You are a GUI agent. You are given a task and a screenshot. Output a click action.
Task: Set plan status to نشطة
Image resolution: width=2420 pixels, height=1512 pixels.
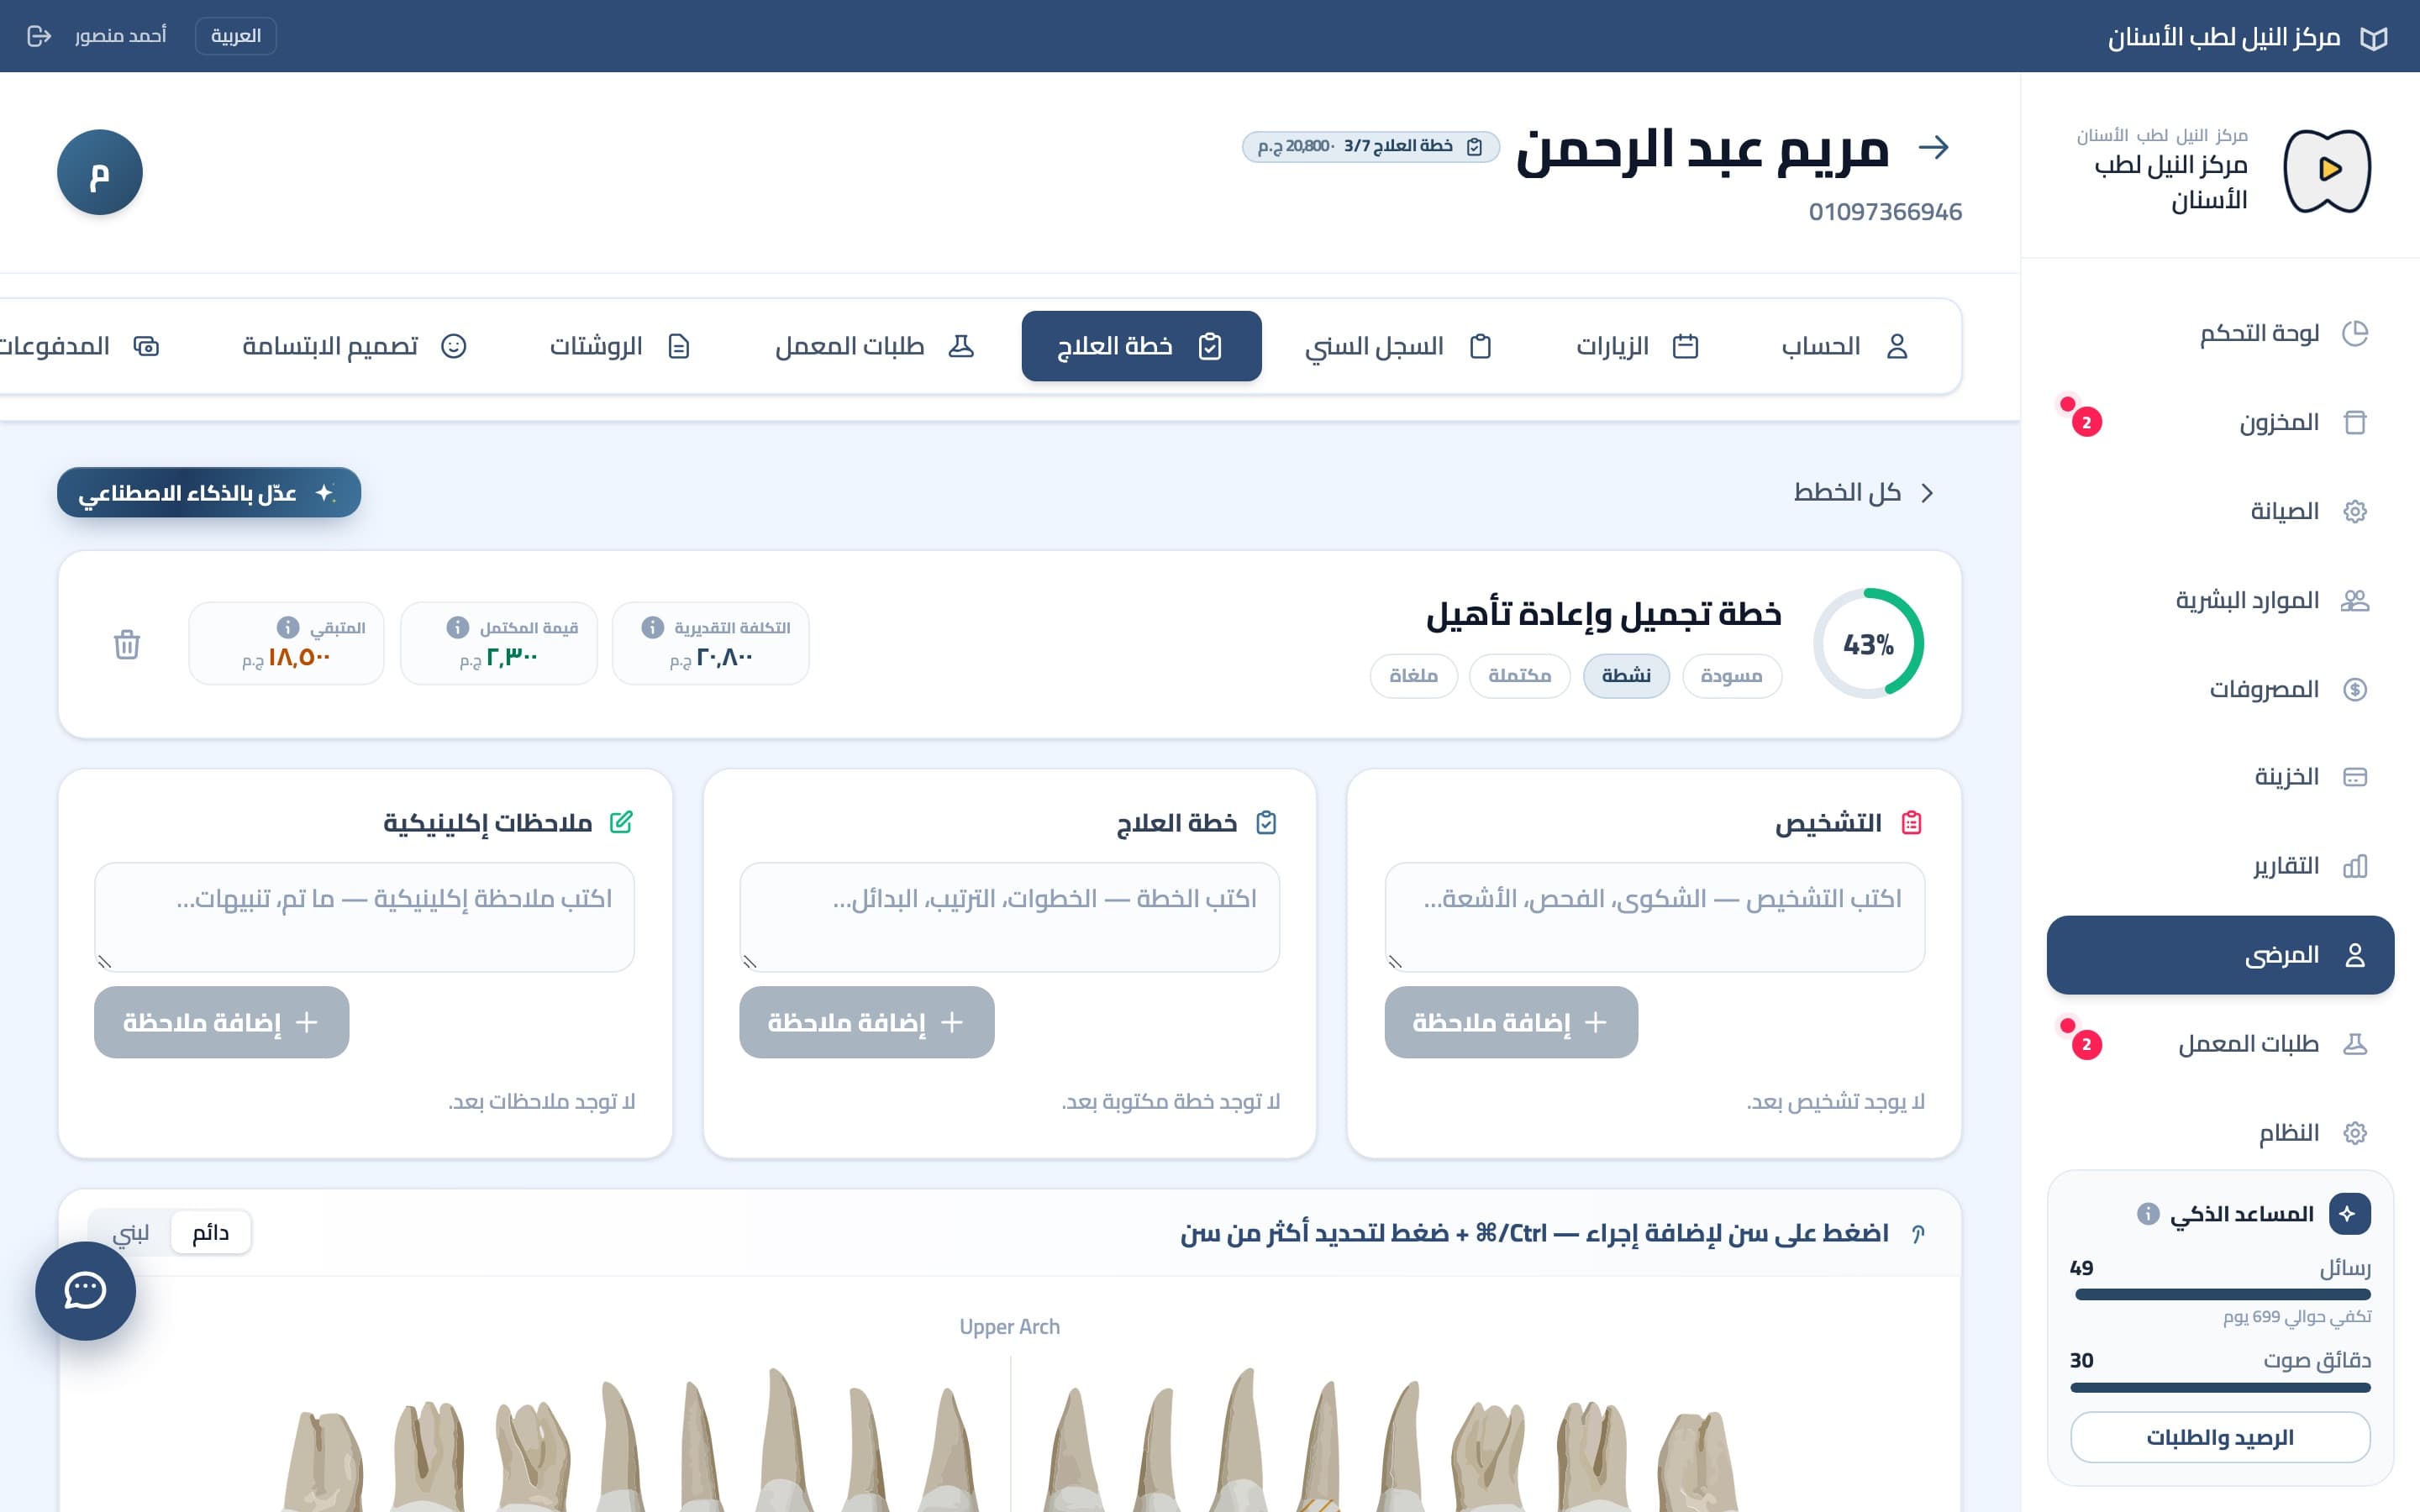pos(1626,676)
